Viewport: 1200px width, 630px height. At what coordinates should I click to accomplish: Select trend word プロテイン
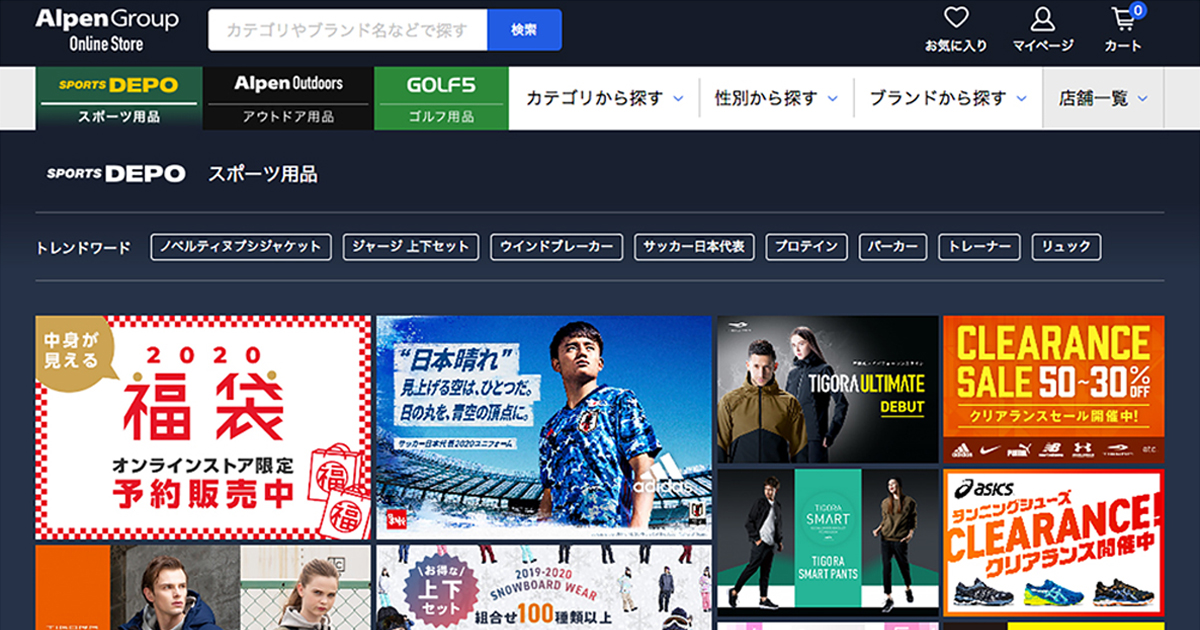point(808,247)
